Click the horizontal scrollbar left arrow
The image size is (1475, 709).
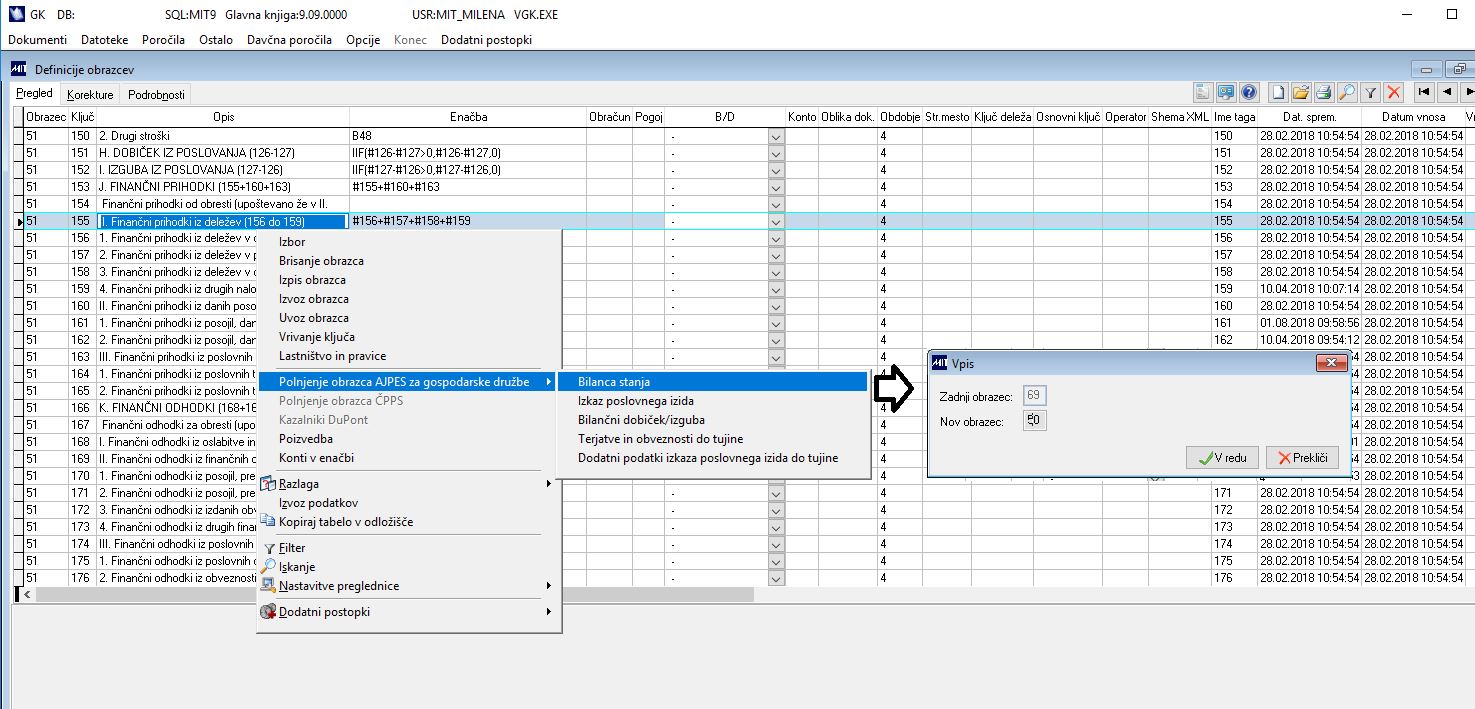pyautogui.click(x=28, y=594)
